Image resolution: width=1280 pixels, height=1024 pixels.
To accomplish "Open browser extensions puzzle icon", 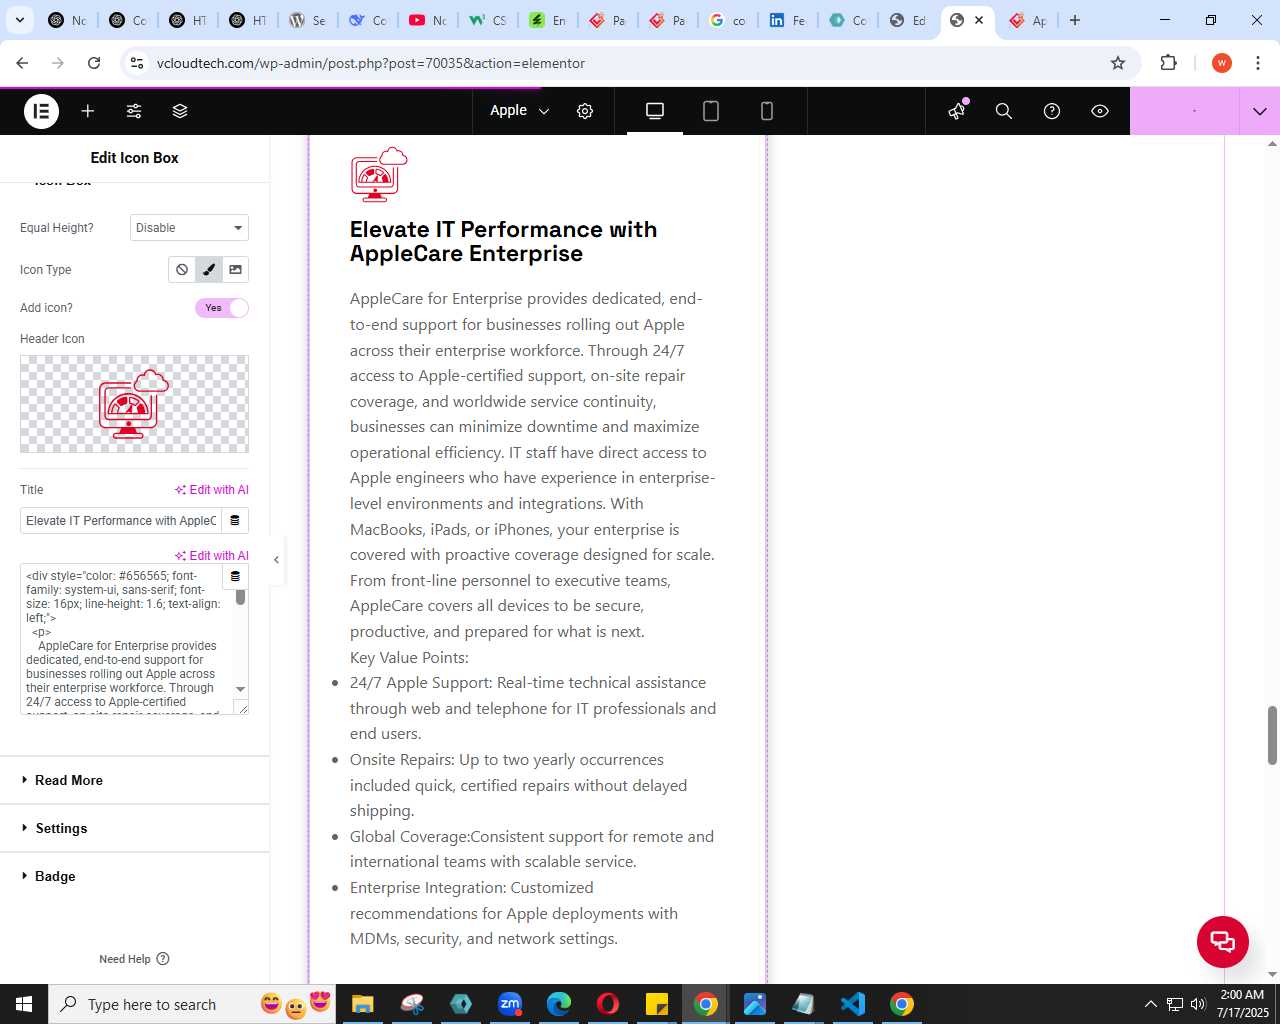I will 1168,63.
